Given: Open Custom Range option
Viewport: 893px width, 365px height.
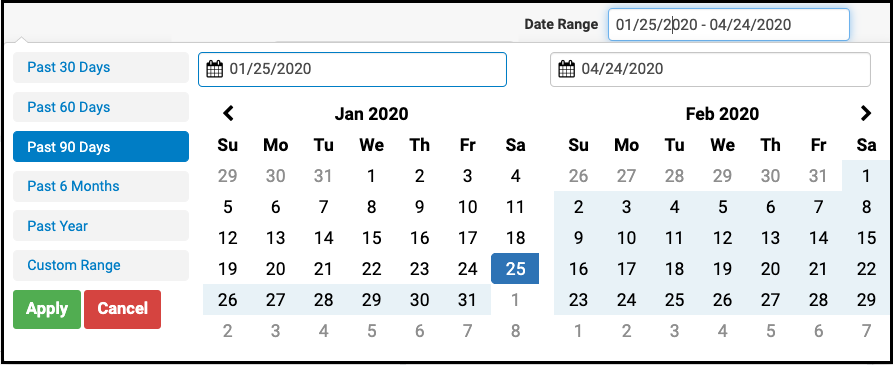Looking at the screenshot, I should [x=101, y=265].
